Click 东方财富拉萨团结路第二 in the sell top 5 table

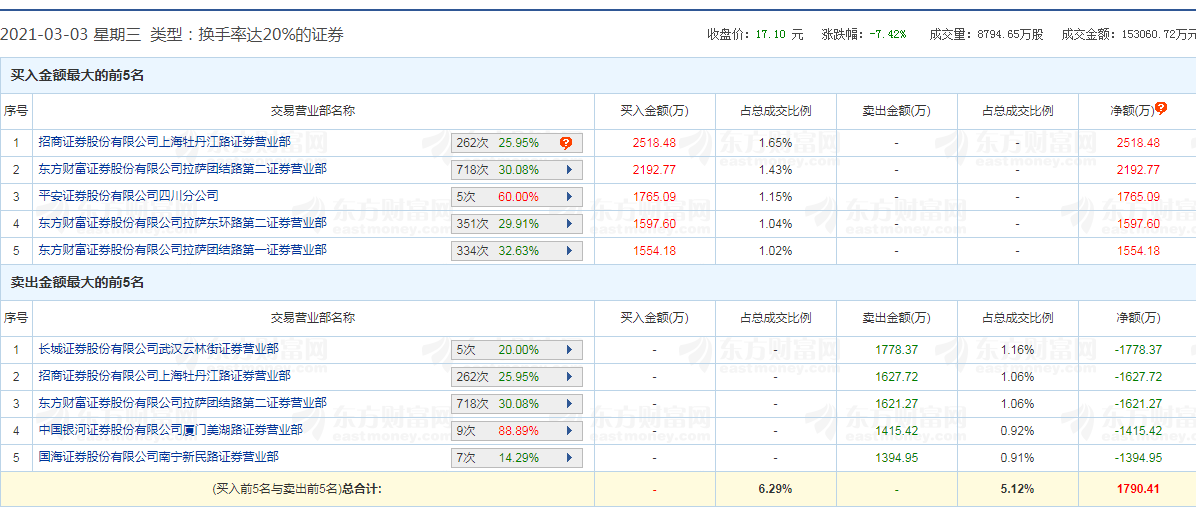pos(182,403)
